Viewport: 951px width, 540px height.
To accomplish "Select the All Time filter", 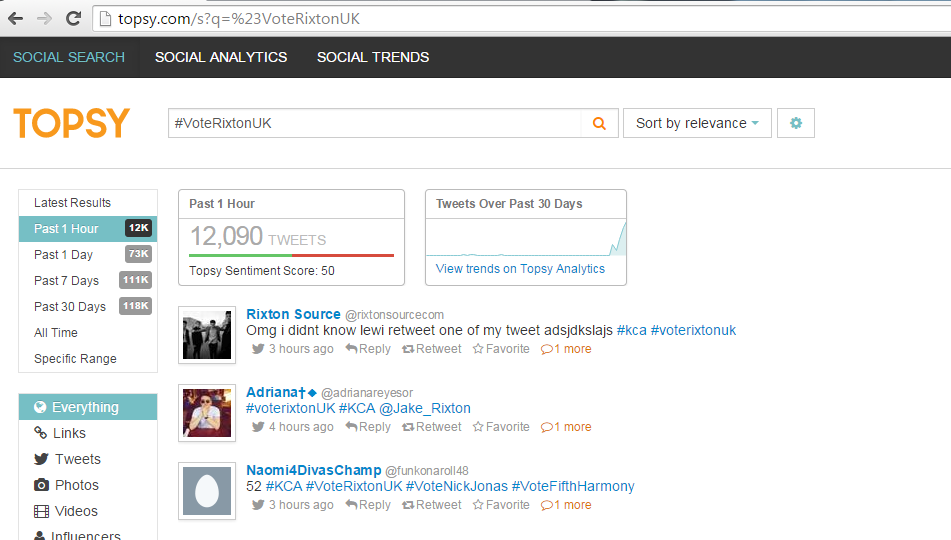I will click(x=88, y=333).
